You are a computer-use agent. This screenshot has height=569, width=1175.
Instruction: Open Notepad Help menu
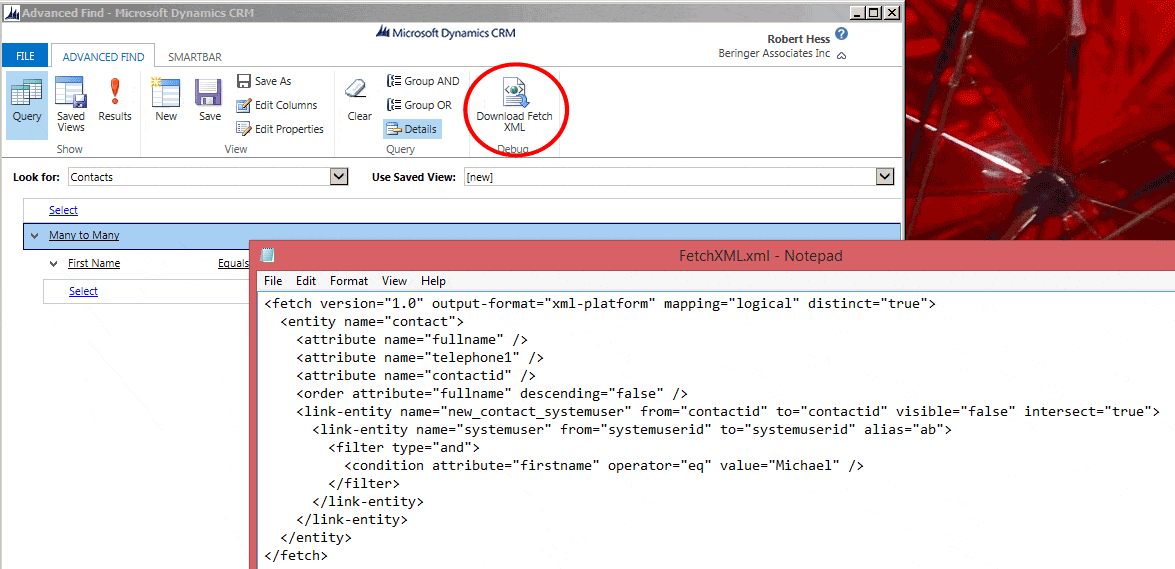433,281
